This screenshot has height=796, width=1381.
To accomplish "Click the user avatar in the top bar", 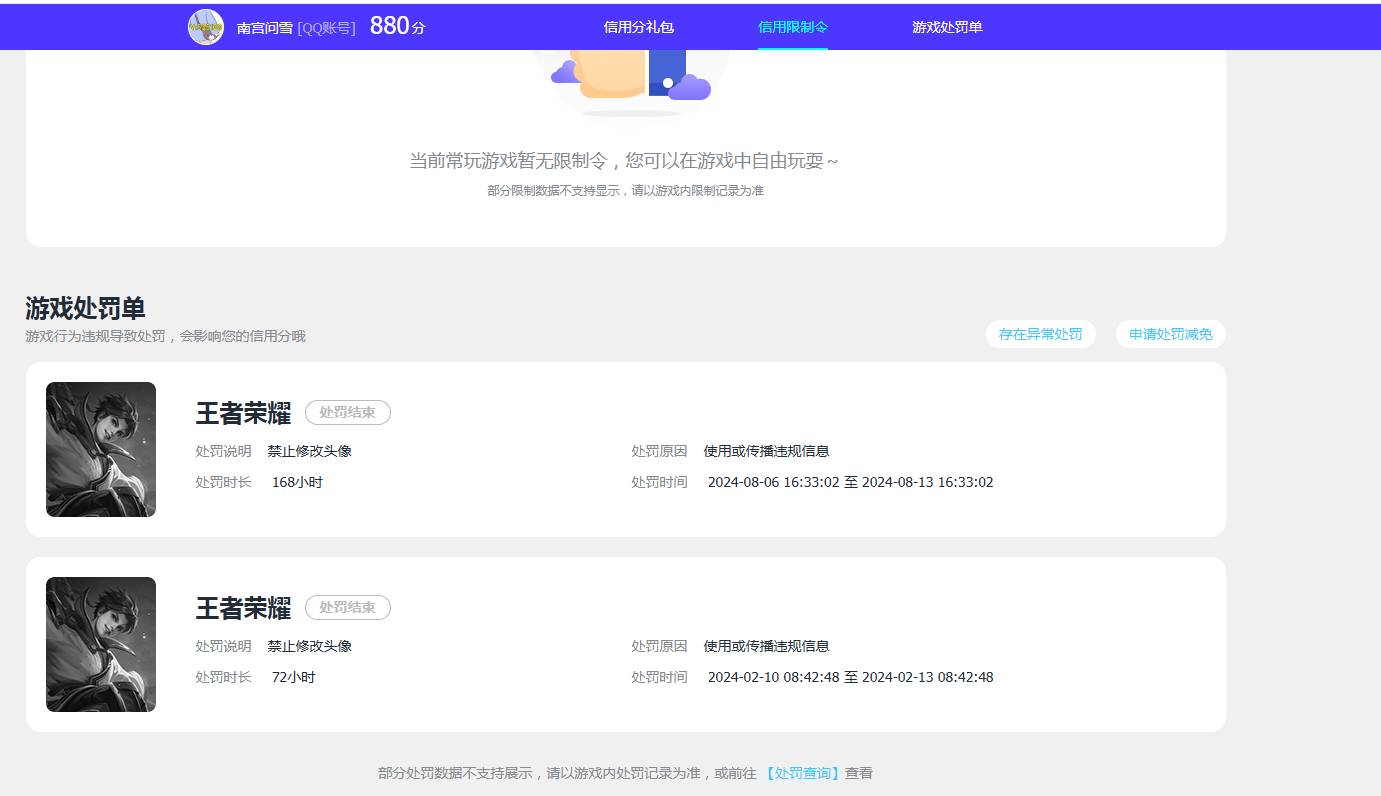I will [205, 26].
